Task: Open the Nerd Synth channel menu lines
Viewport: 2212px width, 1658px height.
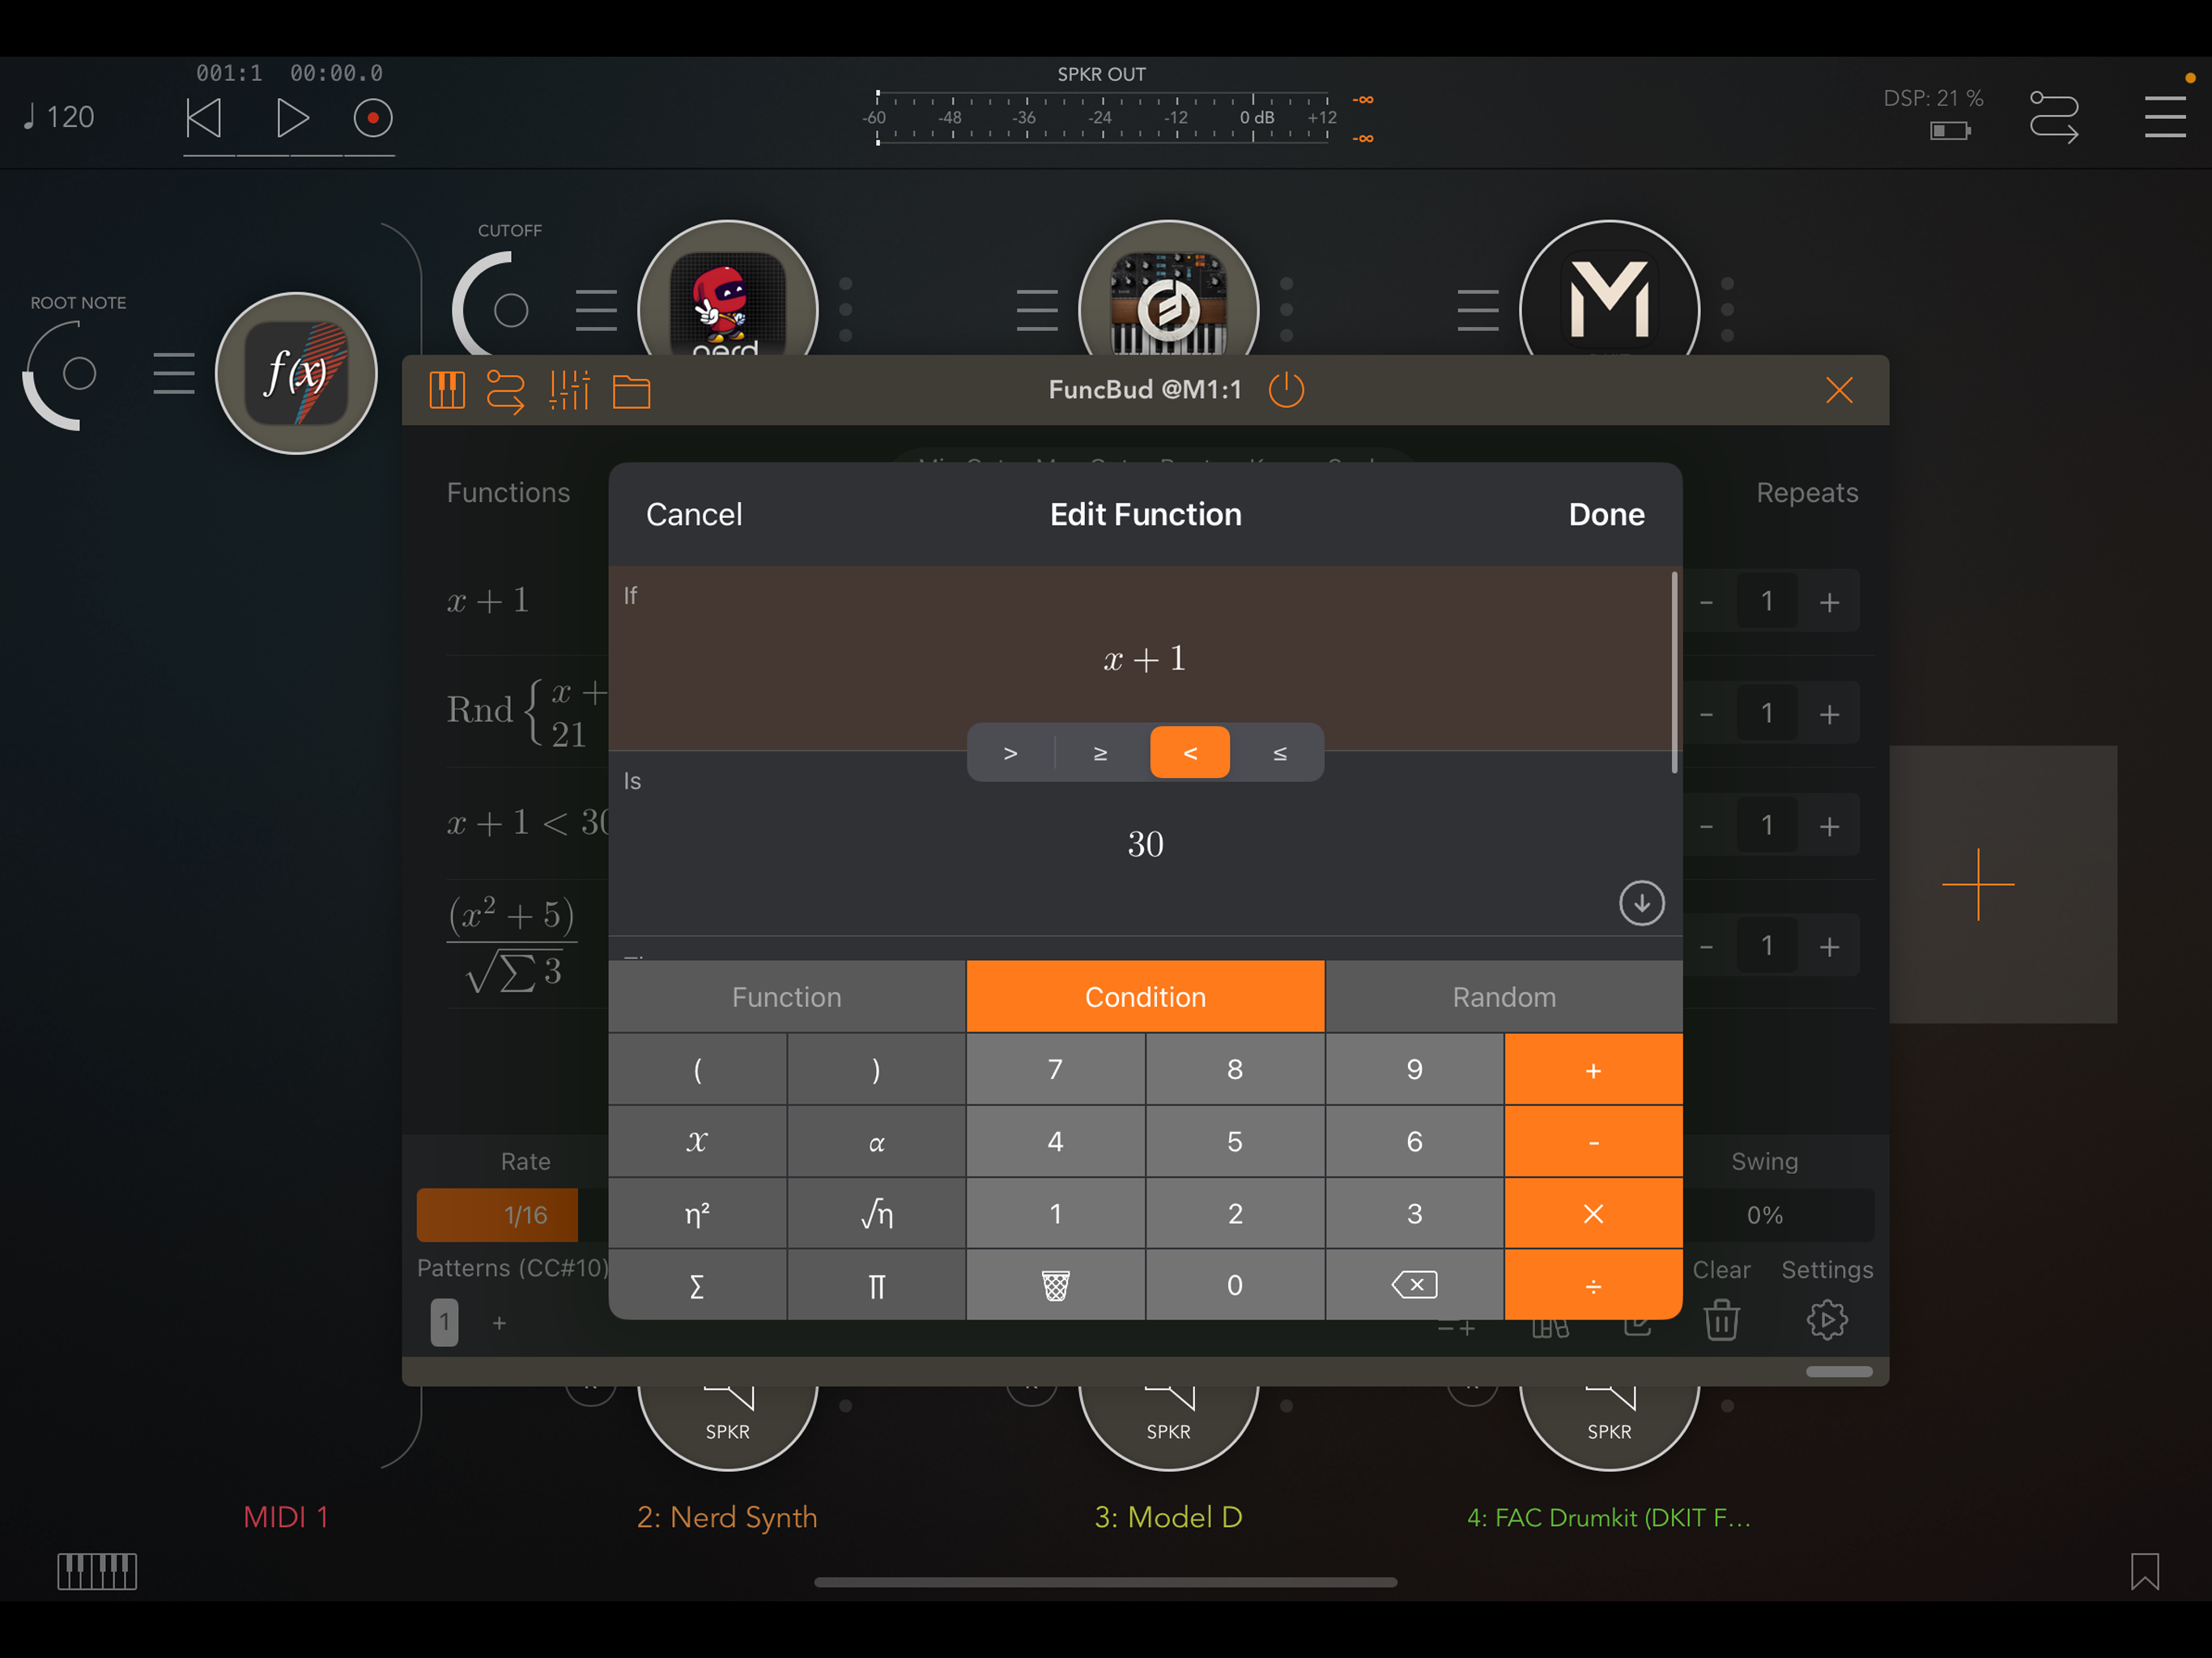Action: [596, 309]
